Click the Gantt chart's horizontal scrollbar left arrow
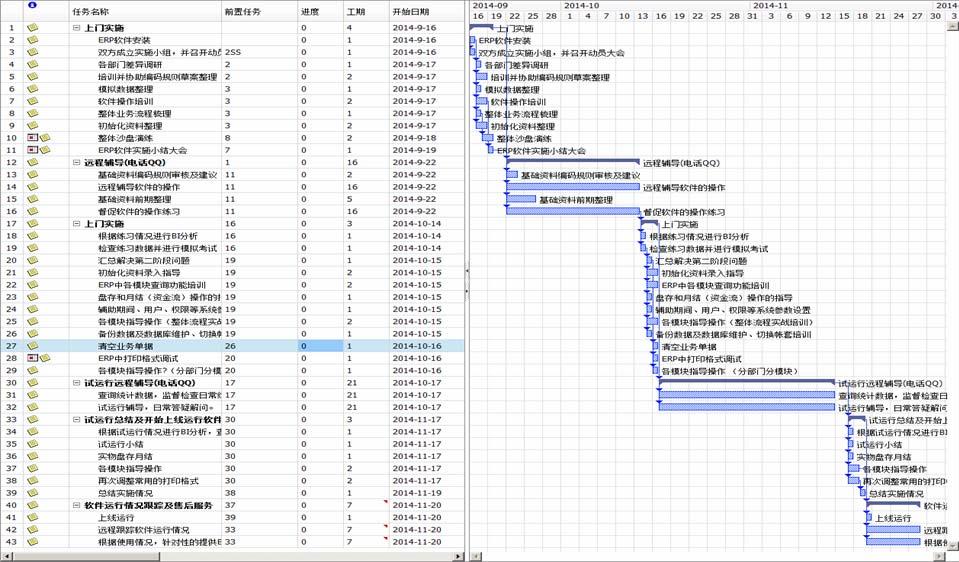959x562 pixels. click(x=474, y=556)
